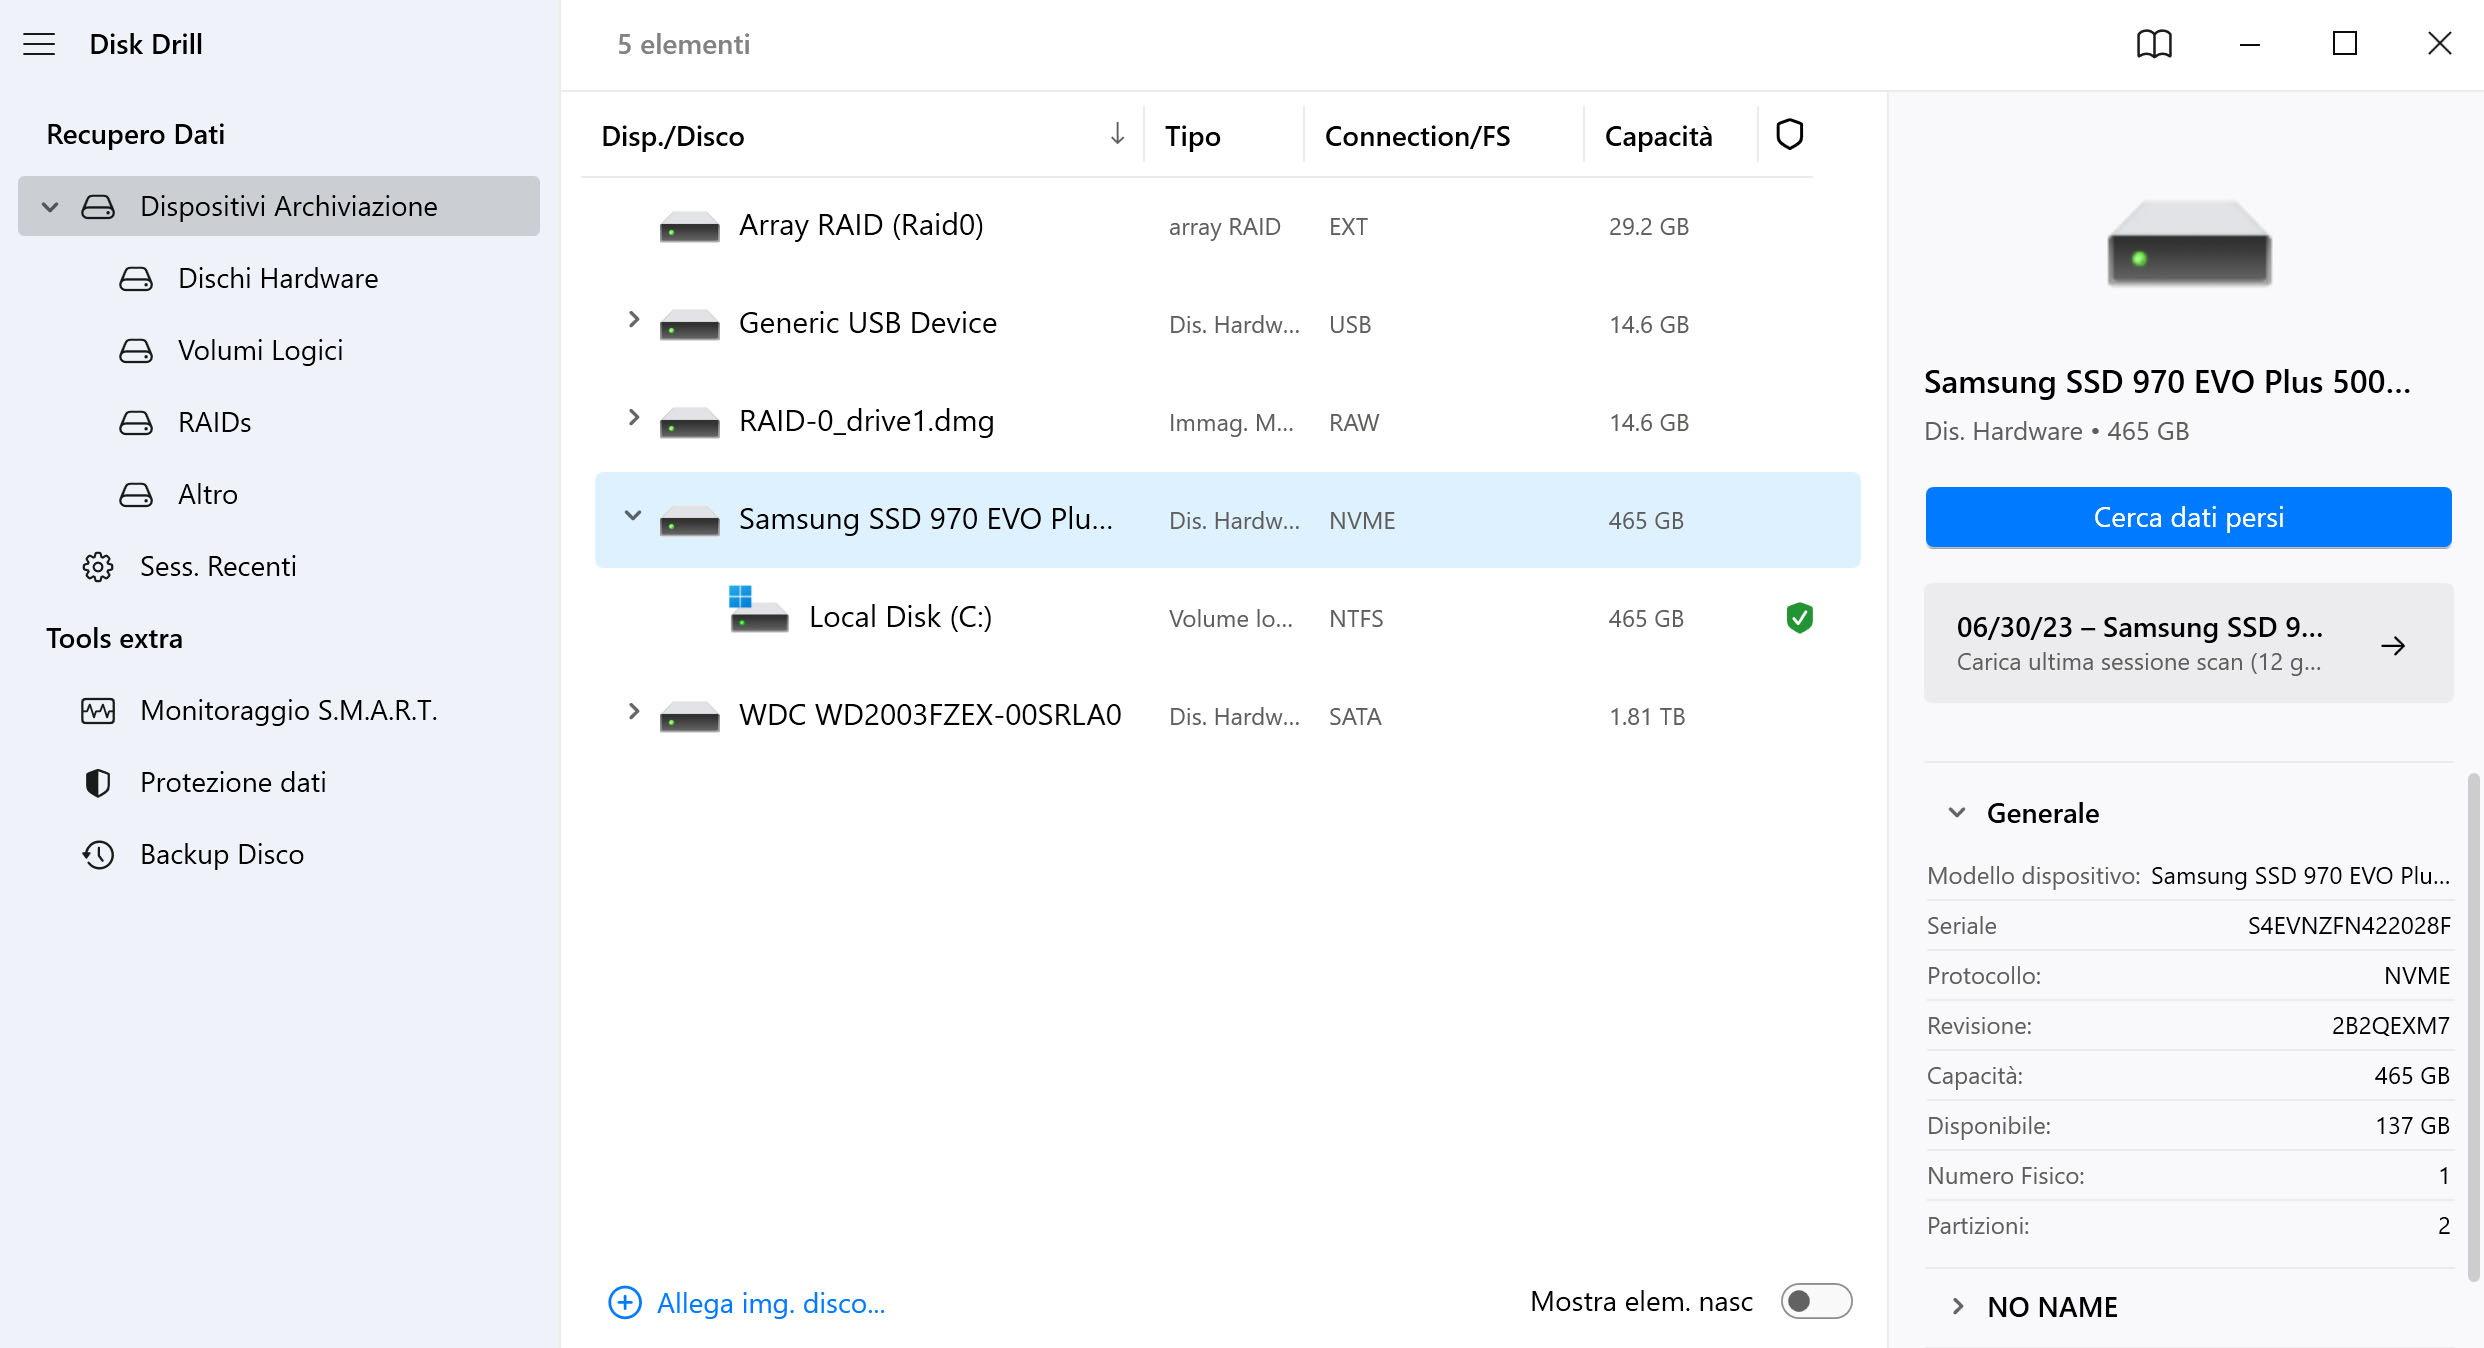The height and width of the screenshot is (1348, 2484).
Task: Sort by Tipo column header
Action: pos(1192,136)
